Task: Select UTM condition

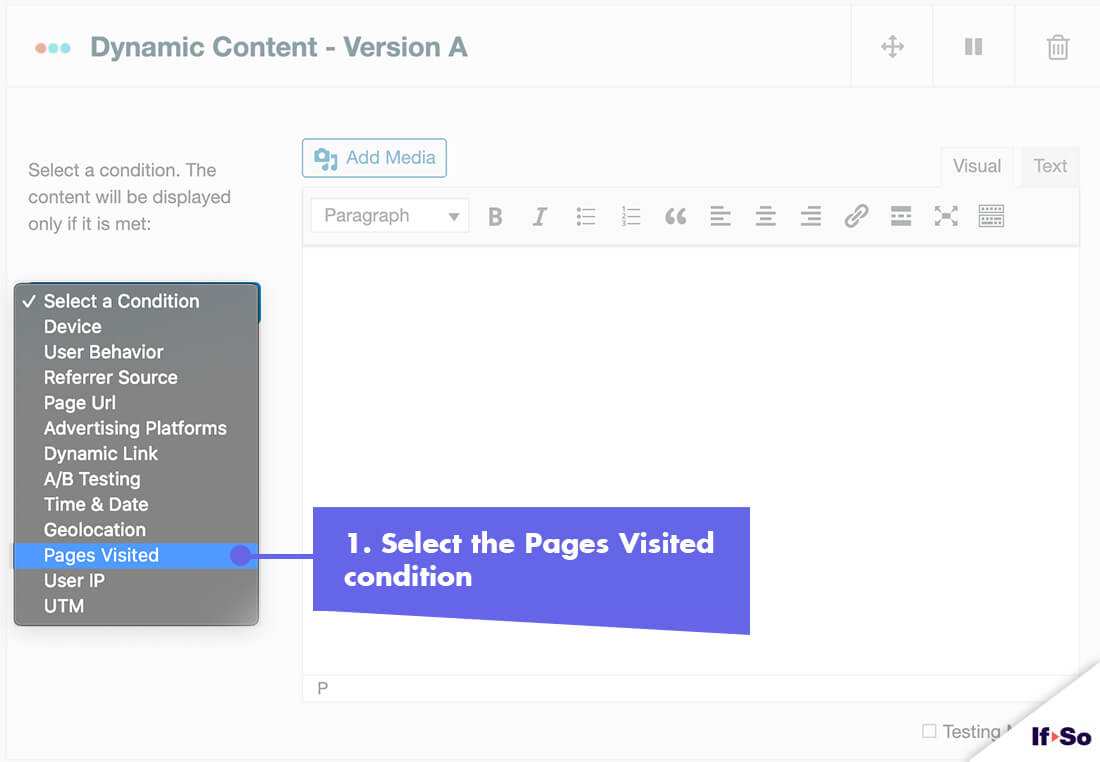Action: (x=136, y=606)
